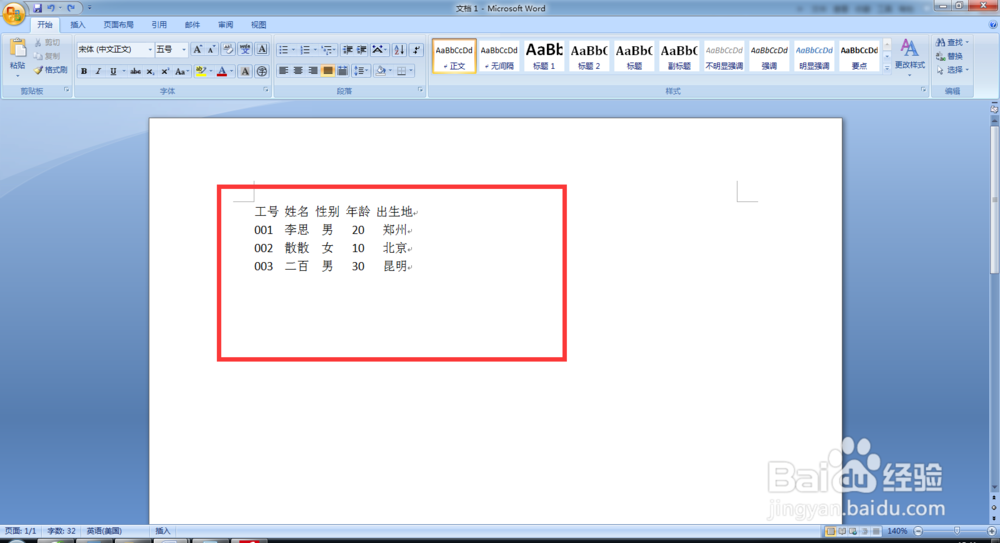This screenshot has height=543, width=1000.
Task: Toggle italic formatting
Action: pos(98,71)
